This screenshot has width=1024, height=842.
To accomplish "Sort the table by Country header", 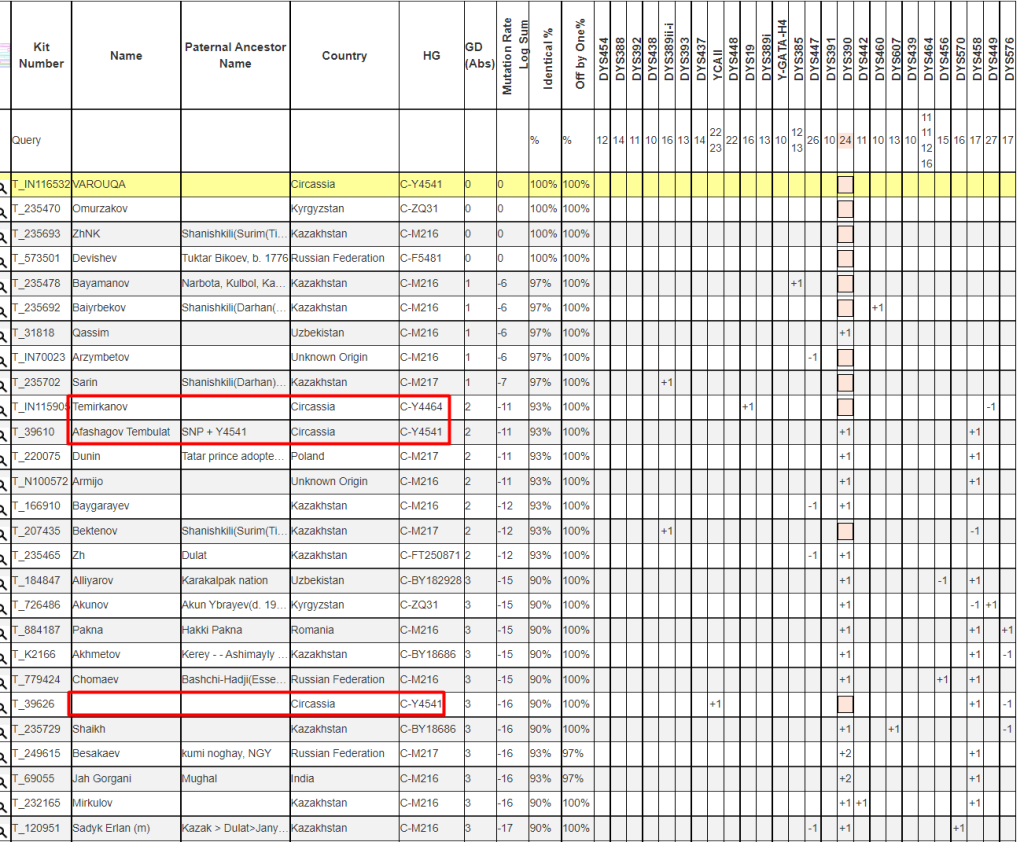I will point(344,56).
